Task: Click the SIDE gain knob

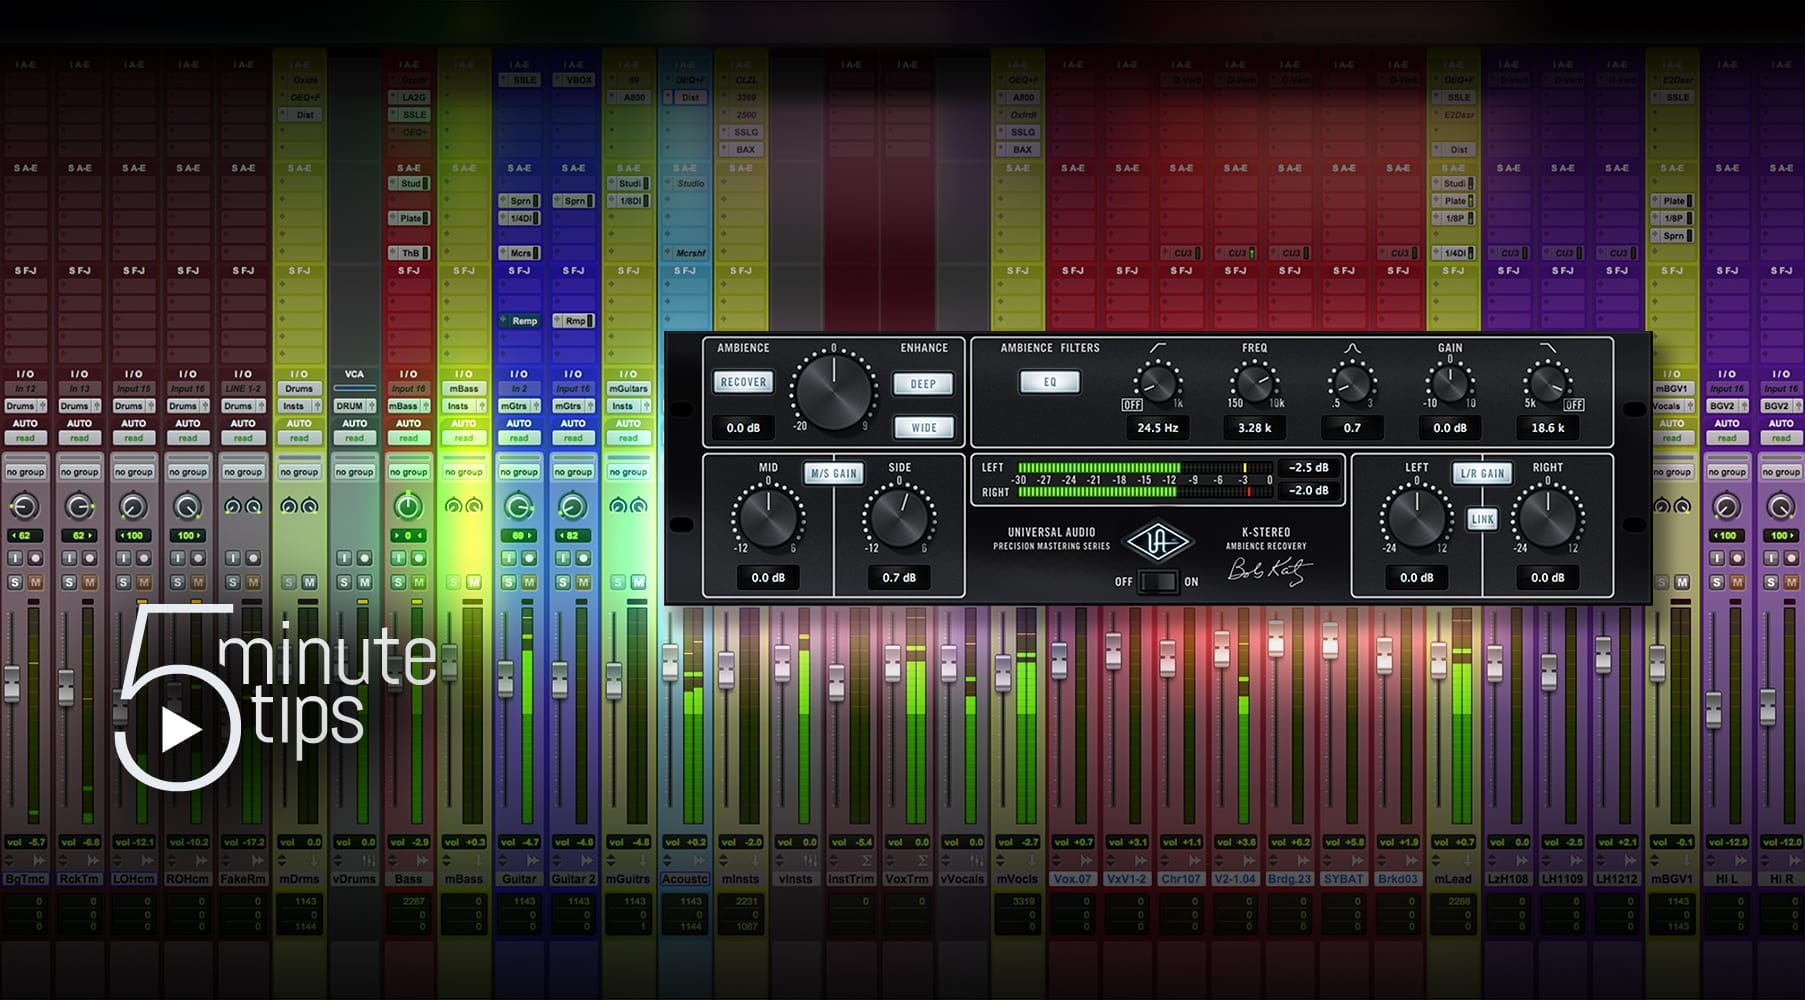Action: (899, 518)
